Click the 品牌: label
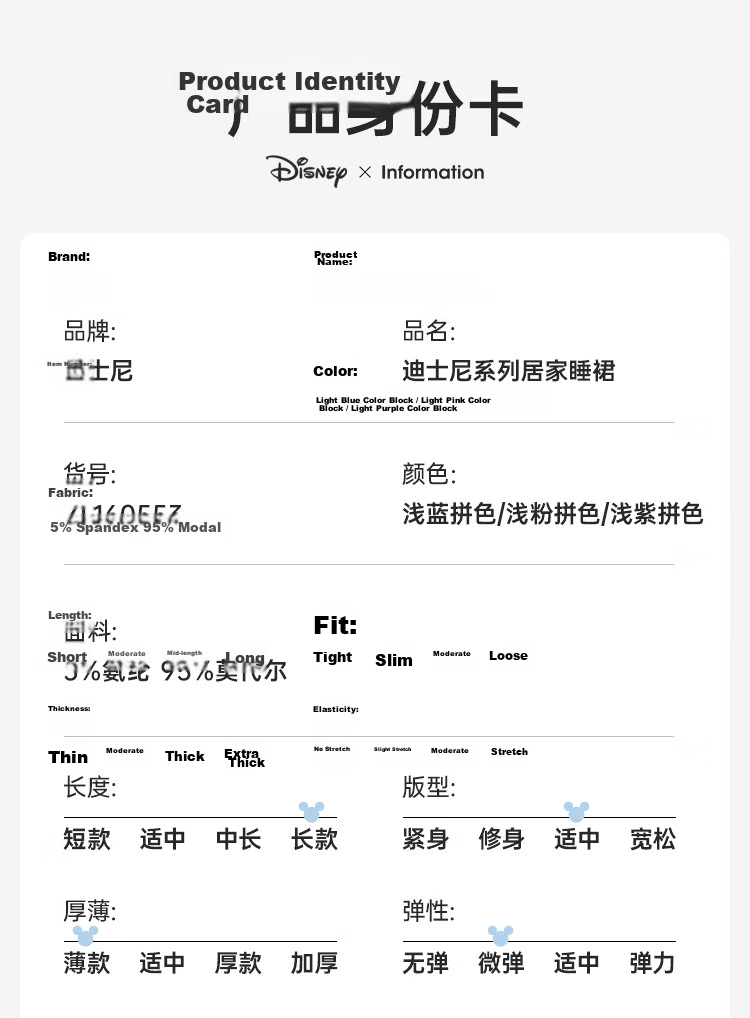The height and width of the screenshot is (1018, 750). [90, 331]
